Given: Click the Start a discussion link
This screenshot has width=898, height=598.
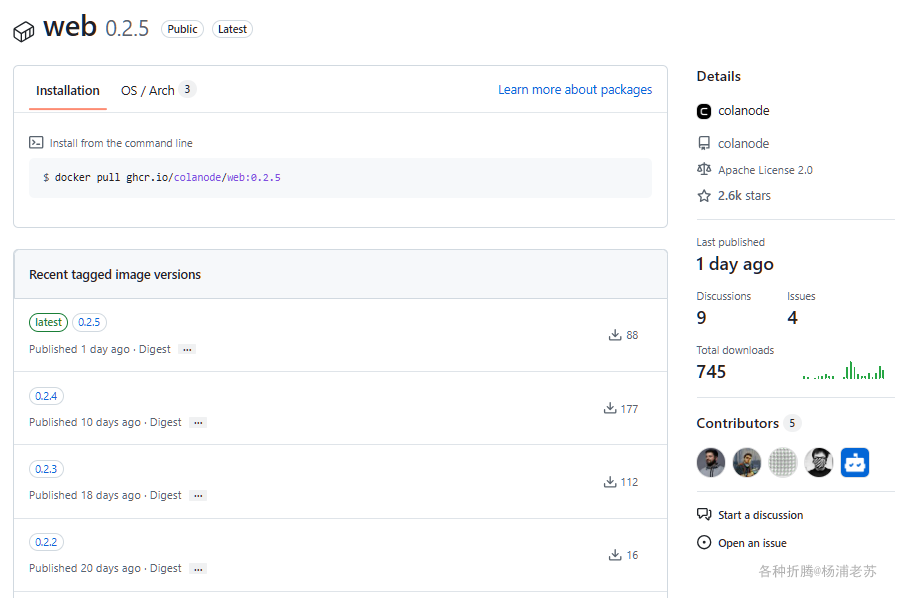Looking at the screenshot, I should coord(761,515).
